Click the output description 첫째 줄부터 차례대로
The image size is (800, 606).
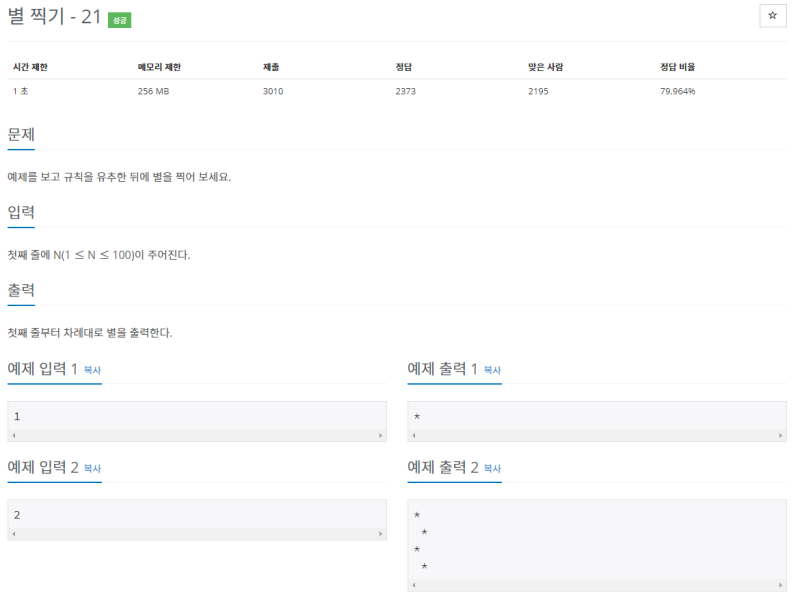click(90, 333)
